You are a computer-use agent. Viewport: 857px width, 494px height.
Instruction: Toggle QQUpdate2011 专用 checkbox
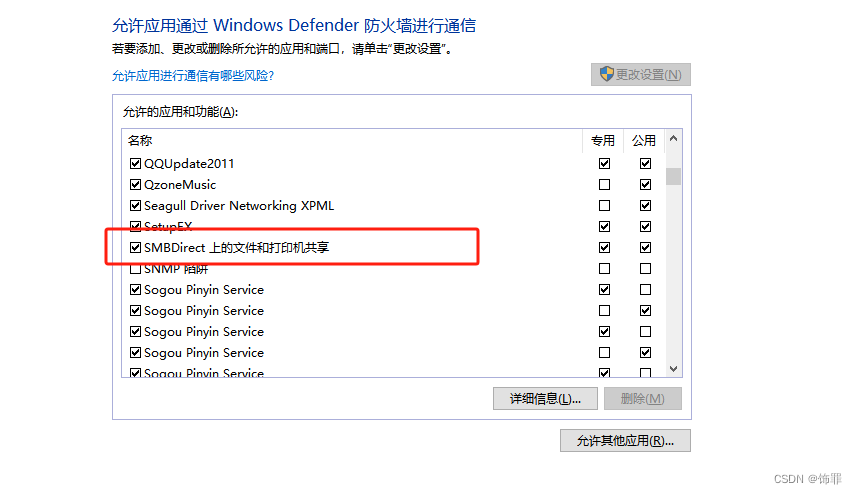[604, 163]
